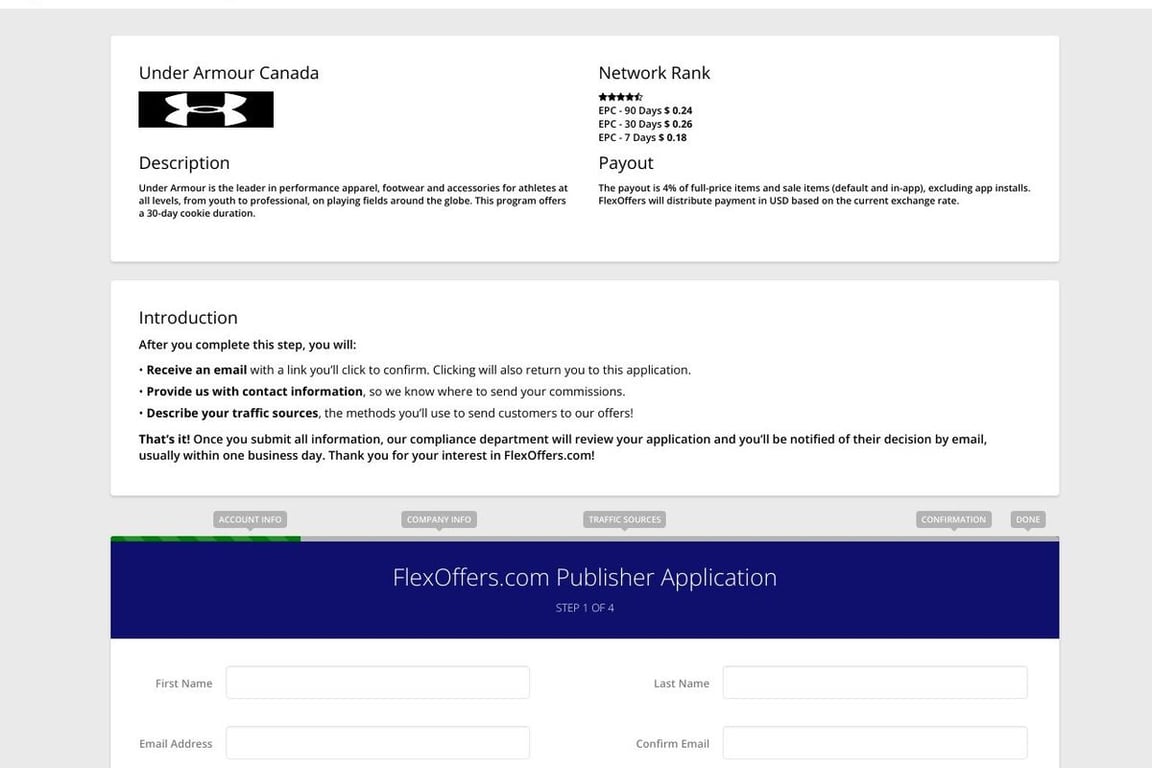This screenshot has height=768, width=1152.
Task: Go to the Traffic Sources step
Action: point(625,519)
